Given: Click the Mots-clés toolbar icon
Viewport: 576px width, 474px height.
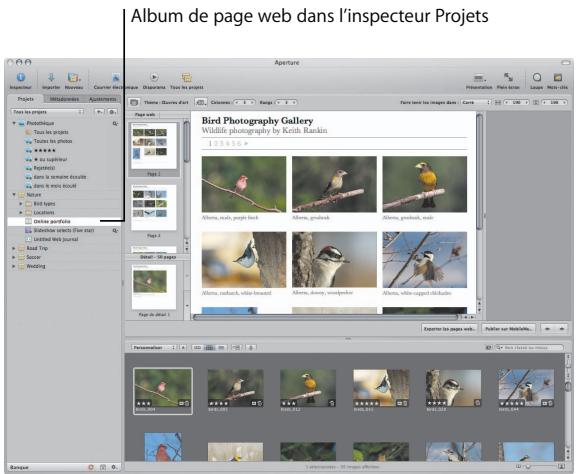Looking at the screenshot, I should click(558, 77).
